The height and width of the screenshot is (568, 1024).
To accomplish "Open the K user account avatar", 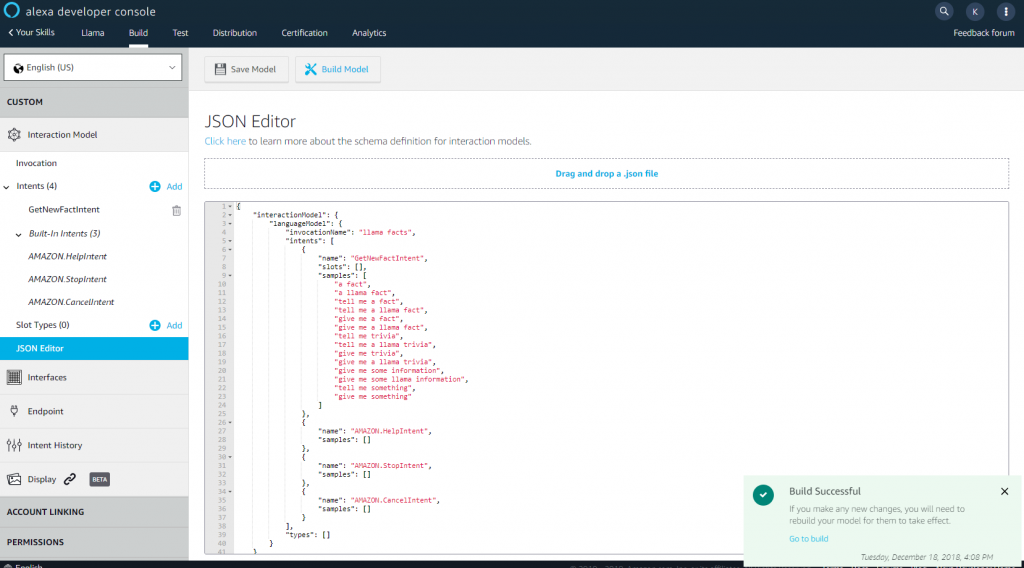I will tap(974, 11).
